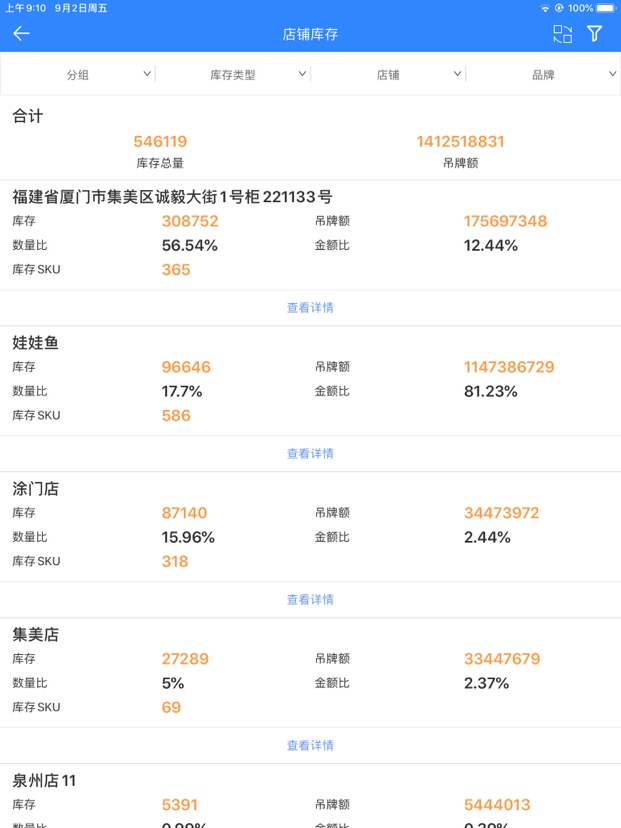Tap the back arrow icon
The height and width of the screenshot is (828, 621).
click(21, 34)
